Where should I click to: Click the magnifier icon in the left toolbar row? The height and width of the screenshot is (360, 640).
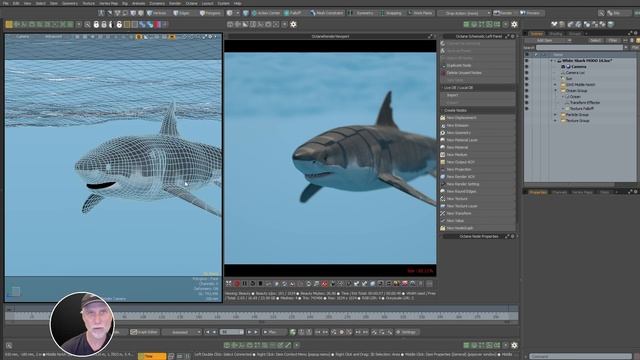click(x=87, y=25)
